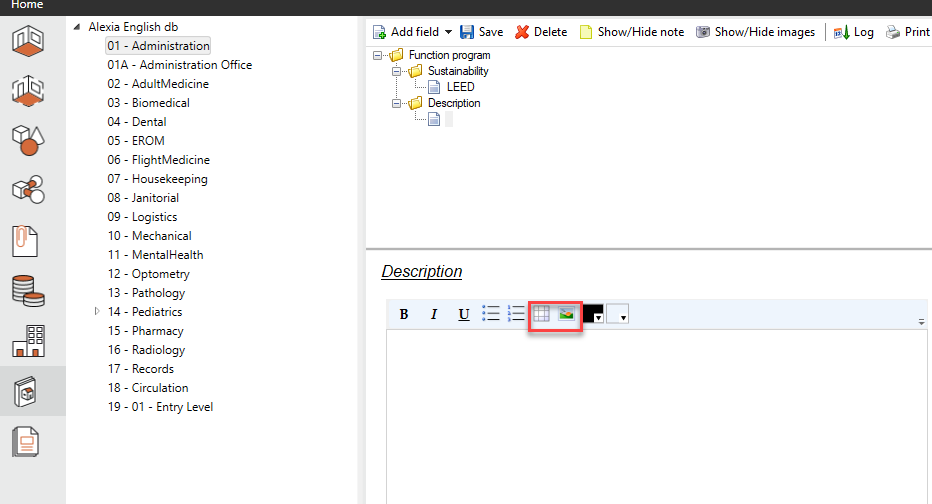The image size is (932, 504).
Task: Toggle underline text formatting
Action: coord(464,314)
